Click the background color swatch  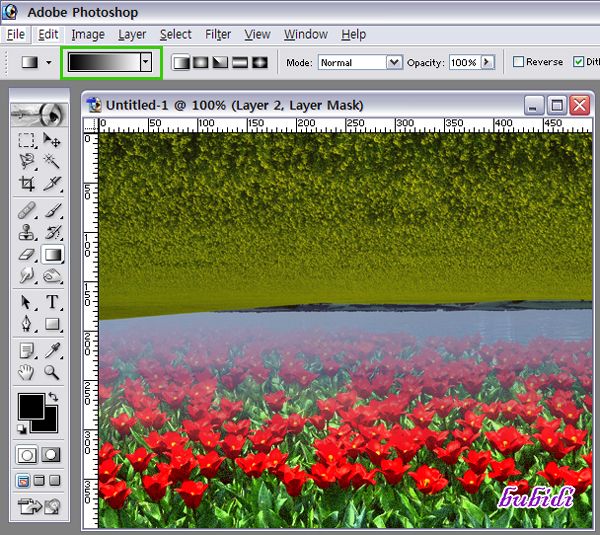[x=49, y=424]
